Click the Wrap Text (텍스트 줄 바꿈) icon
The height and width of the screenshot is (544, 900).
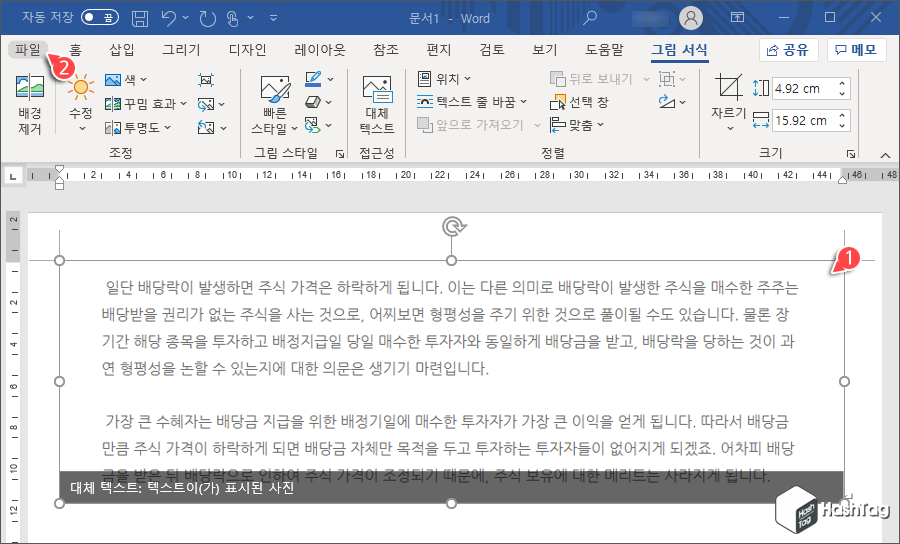pos(424,102)
